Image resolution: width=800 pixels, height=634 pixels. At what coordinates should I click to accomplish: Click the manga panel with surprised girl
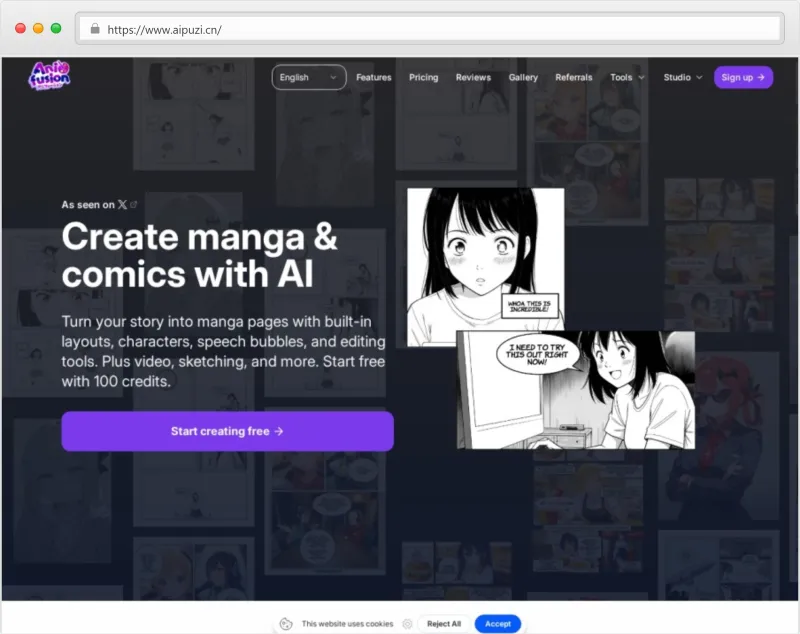tap(486, 260)
